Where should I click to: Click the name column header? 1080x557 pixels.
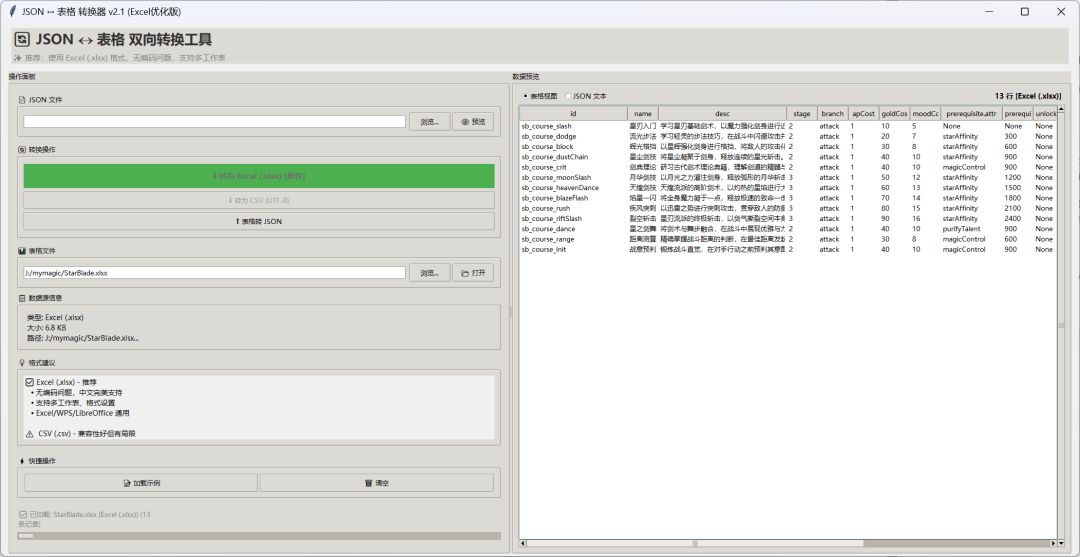pos(643,113)
